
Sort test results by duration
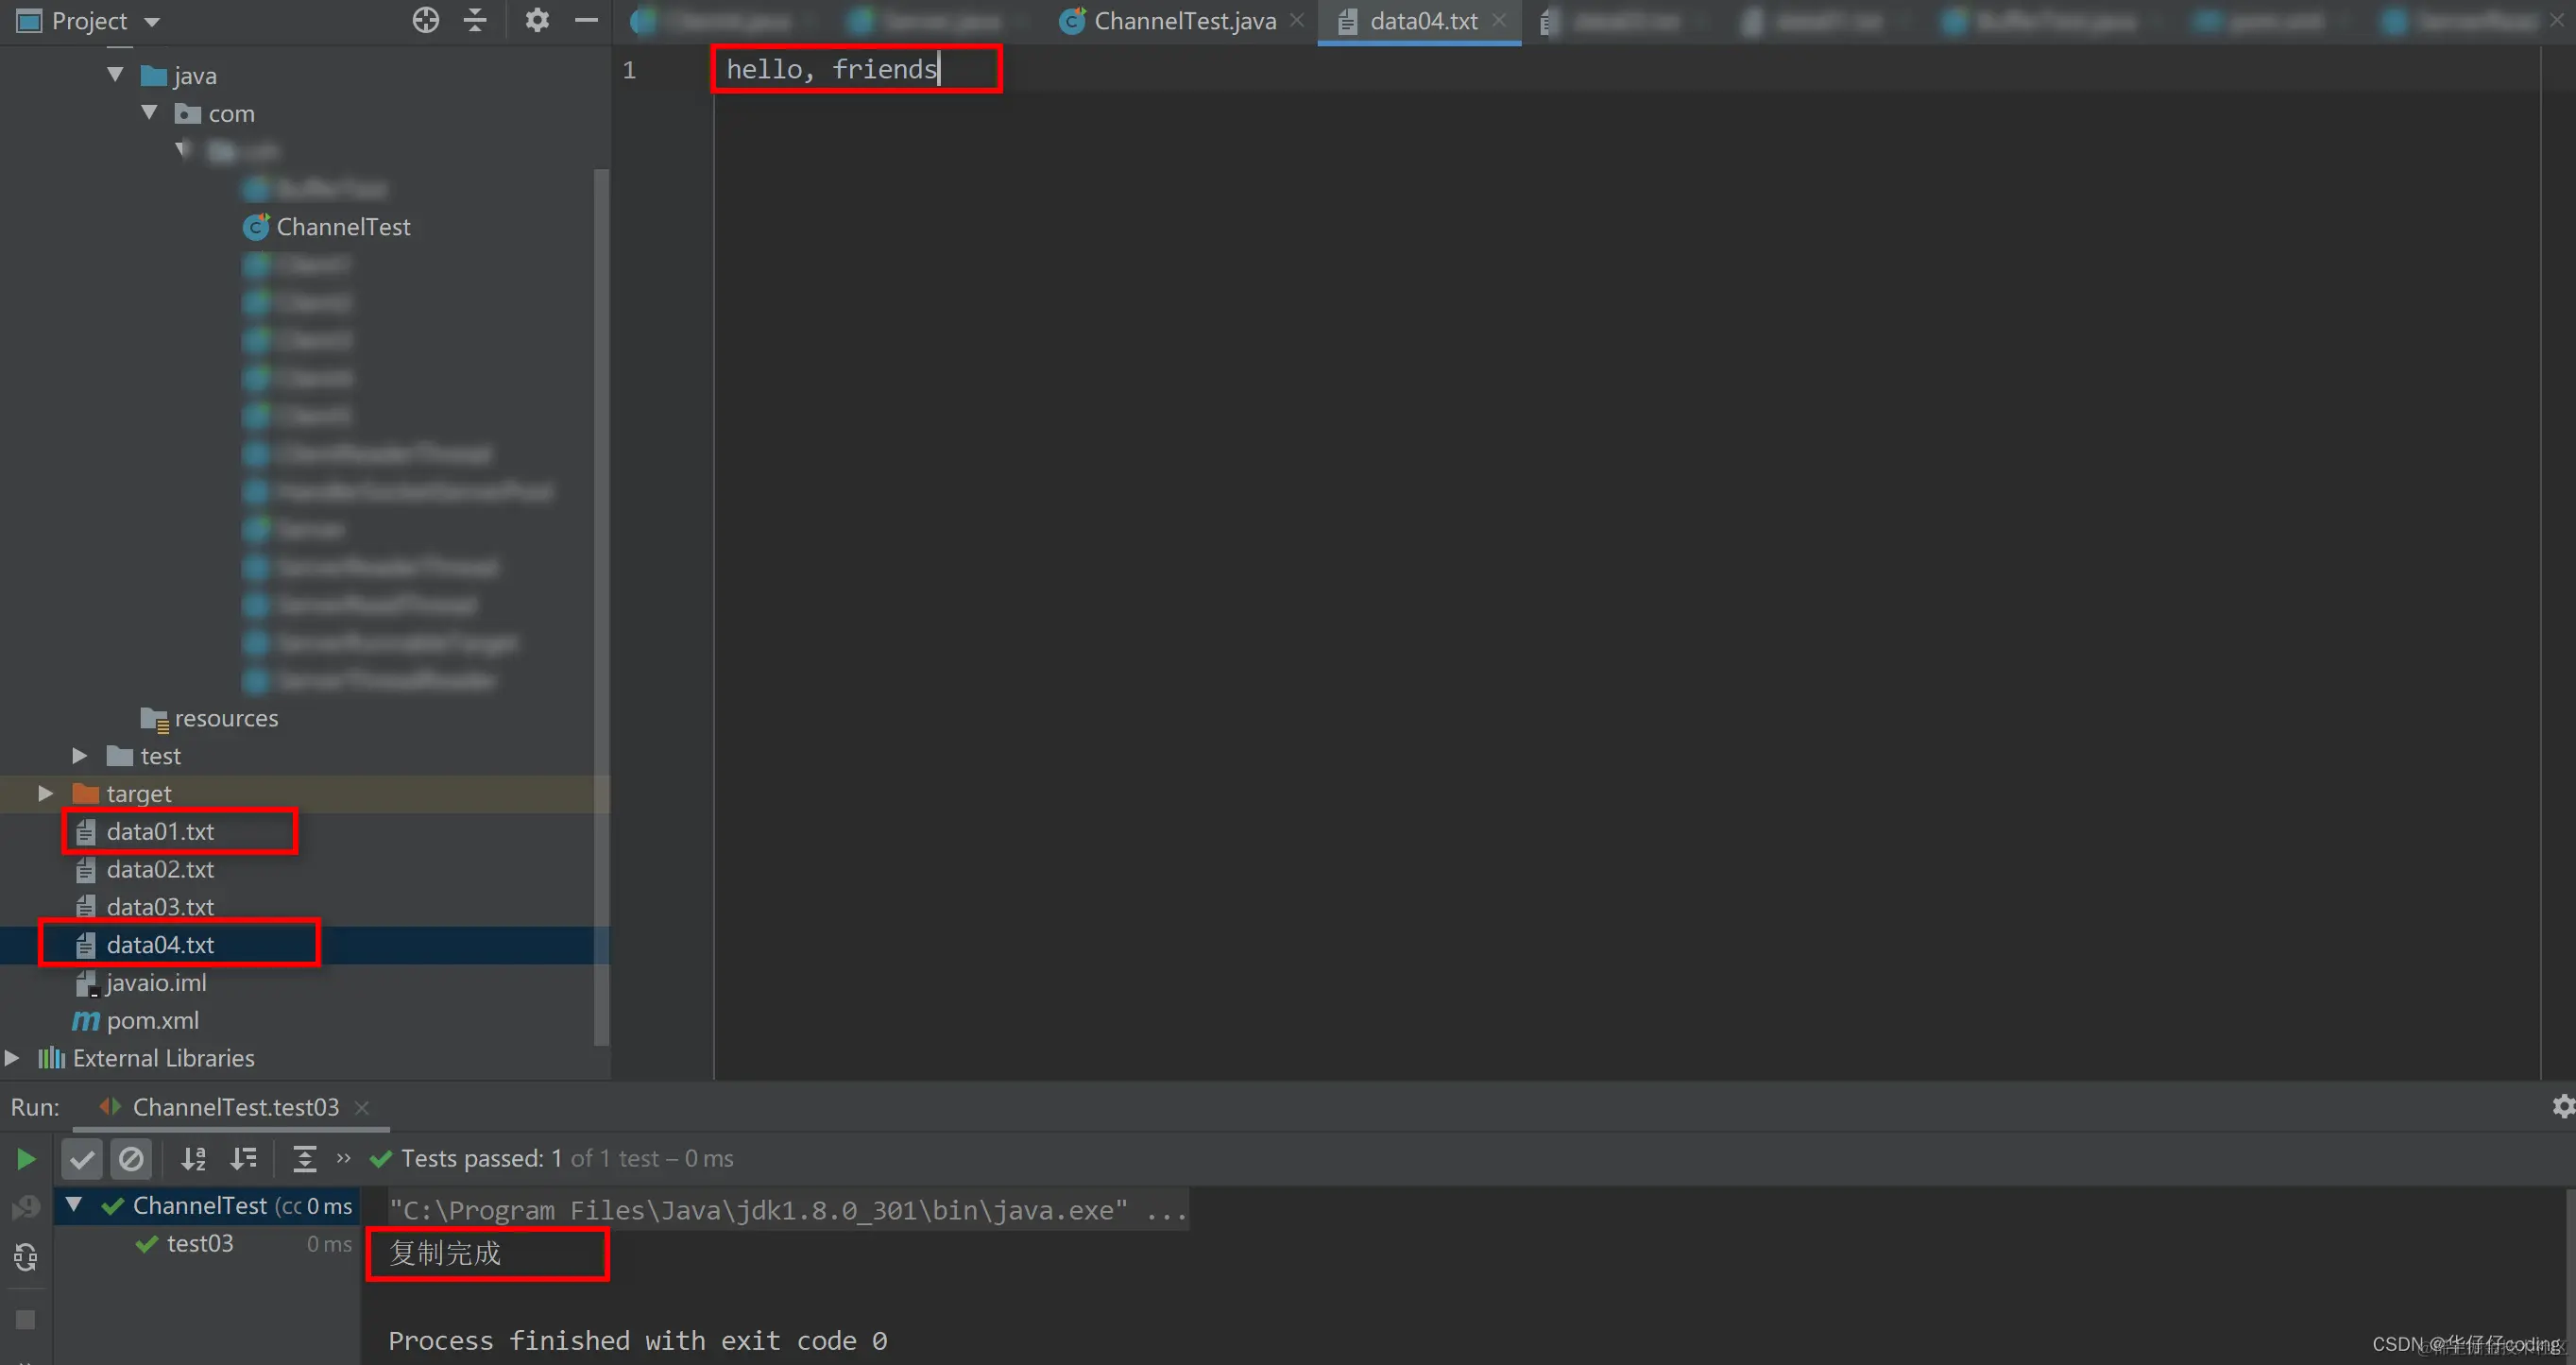pyautogui.click(x=243, y=1159)
